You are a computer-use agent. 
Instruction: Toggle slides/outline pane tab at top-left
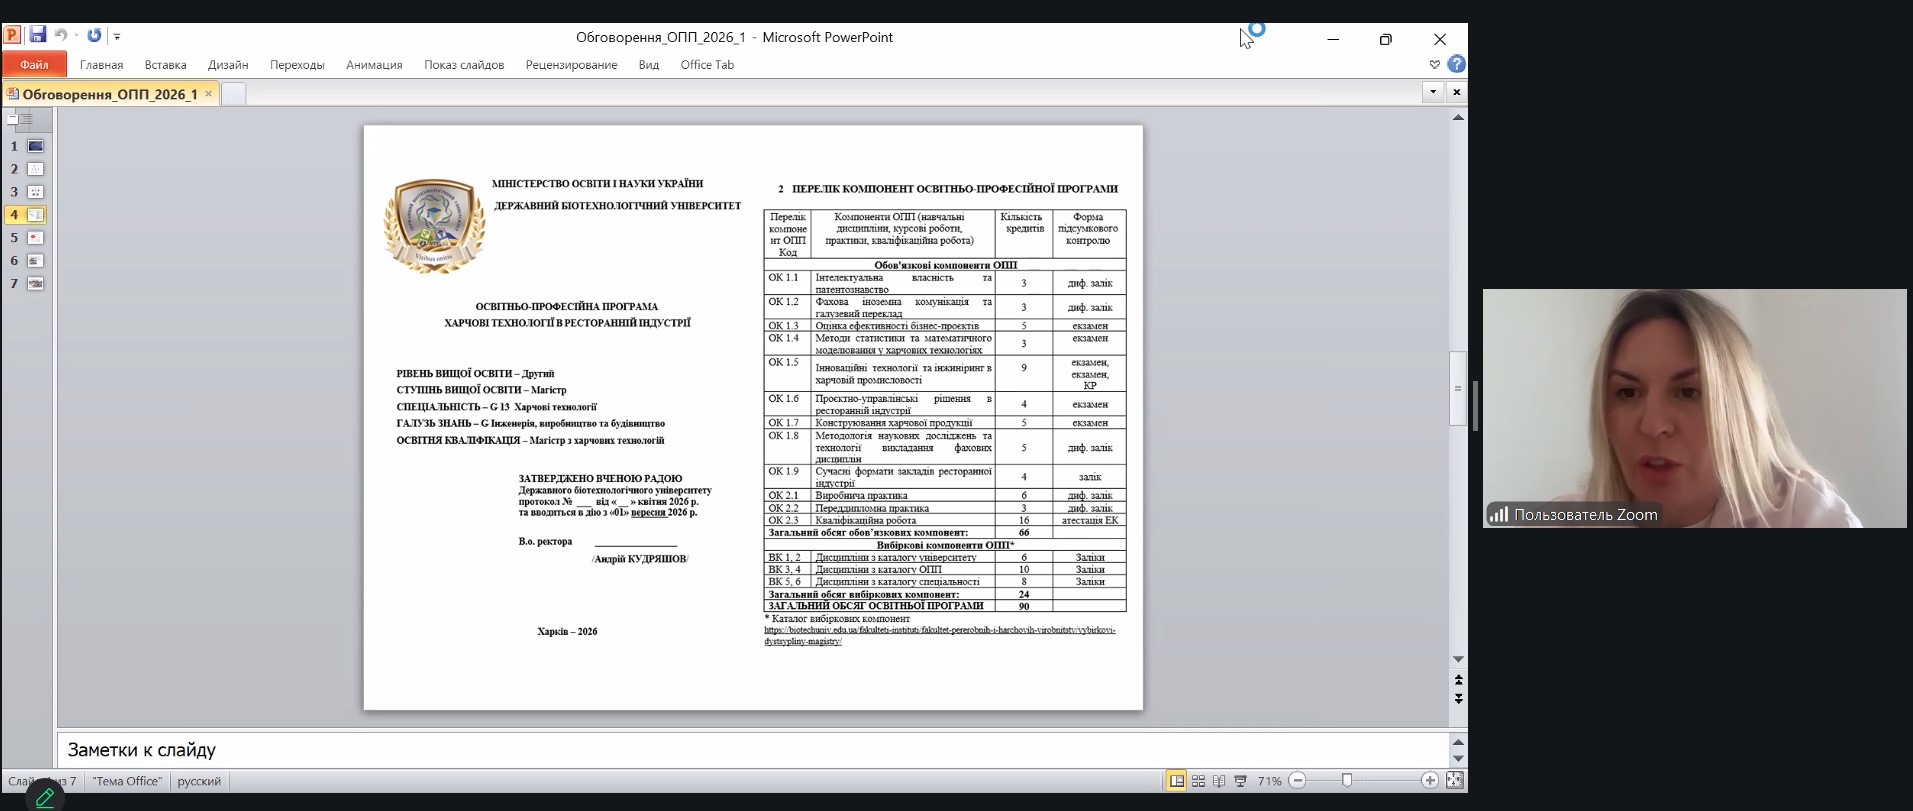click(x=13, y=119)
